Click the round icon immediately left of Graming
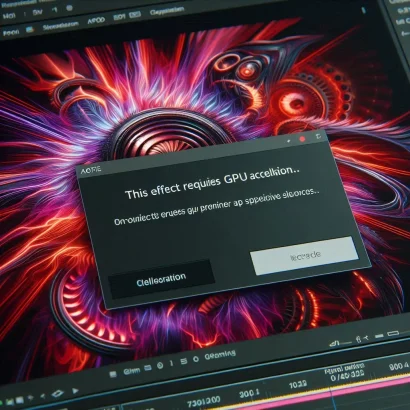410x410 pixels. [196, 359]
